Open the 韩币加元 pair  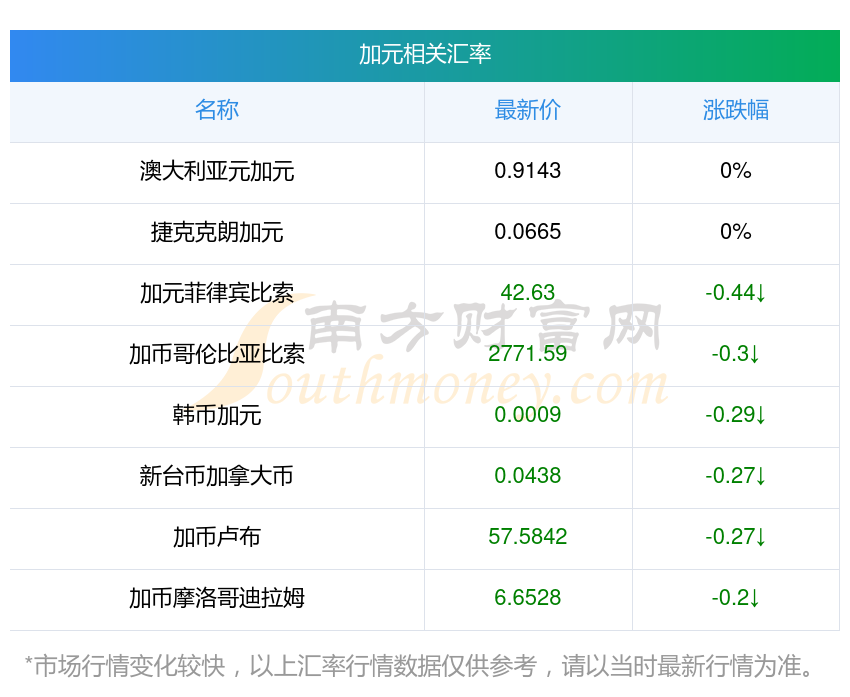(x=217, y=415)
